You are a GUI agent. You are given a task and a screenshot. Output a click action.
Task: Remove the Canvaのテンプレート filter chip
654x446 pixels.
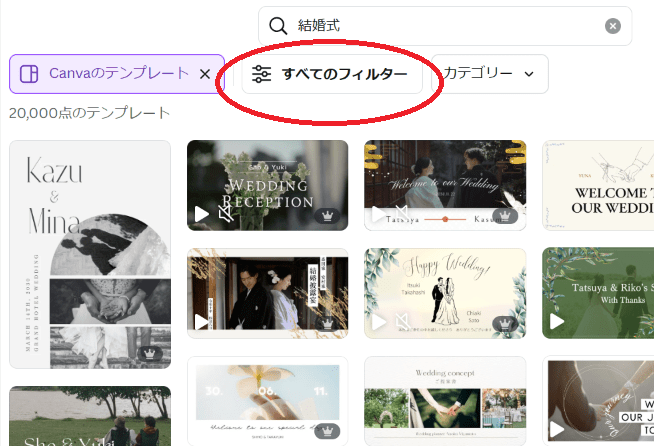click(x=205, y=74)
